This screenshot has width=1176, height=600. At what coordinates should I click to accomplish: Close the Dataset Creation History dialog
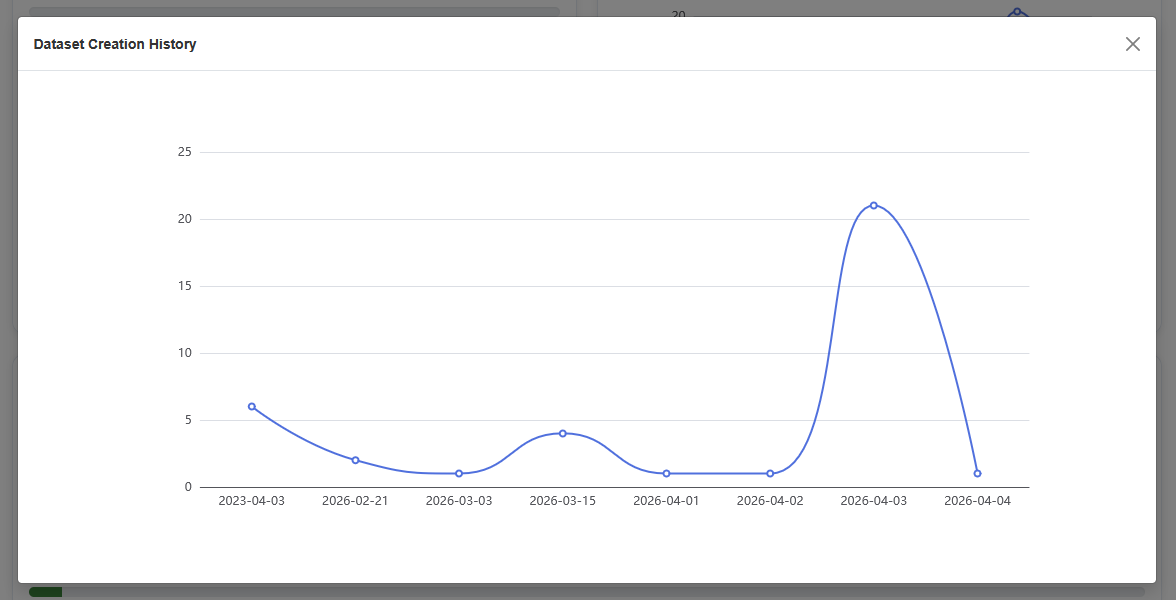coord(1132,44)
